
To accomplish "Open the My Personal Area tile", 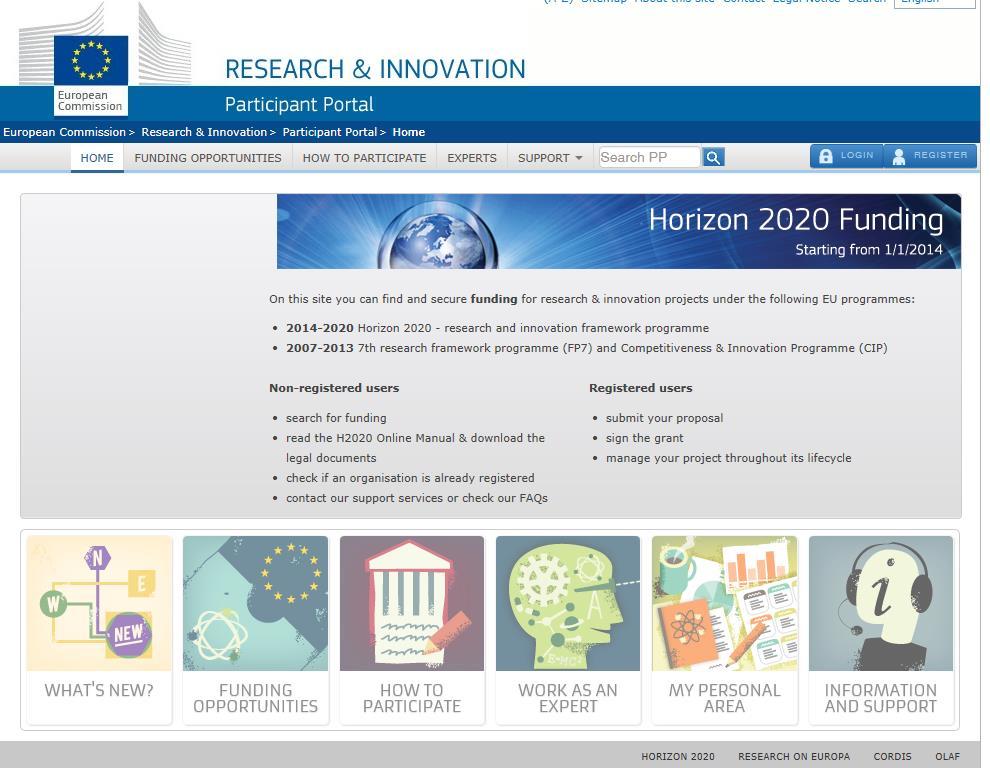I will pyautogui.click(x=724, y=630).
